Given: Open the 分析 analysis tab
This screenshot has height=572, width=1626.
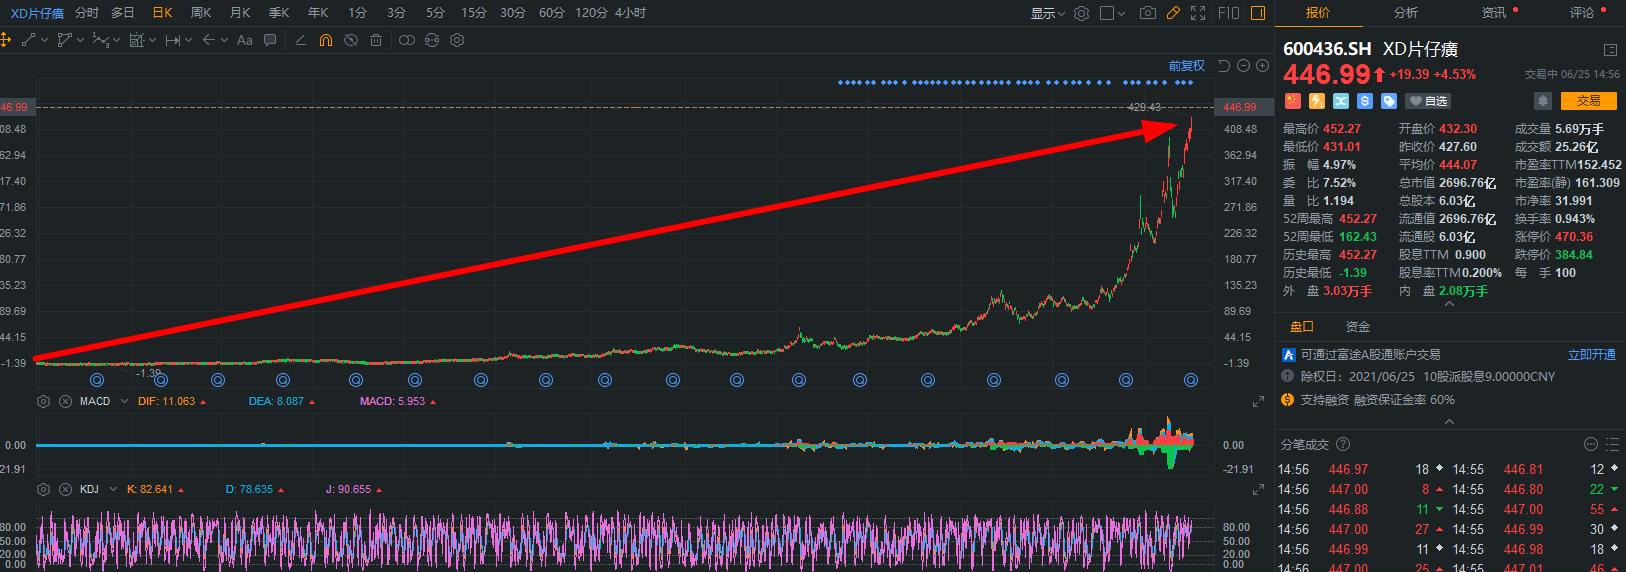Looking at the screenshot, I should pyautogui.click(x=1406, y=13).
